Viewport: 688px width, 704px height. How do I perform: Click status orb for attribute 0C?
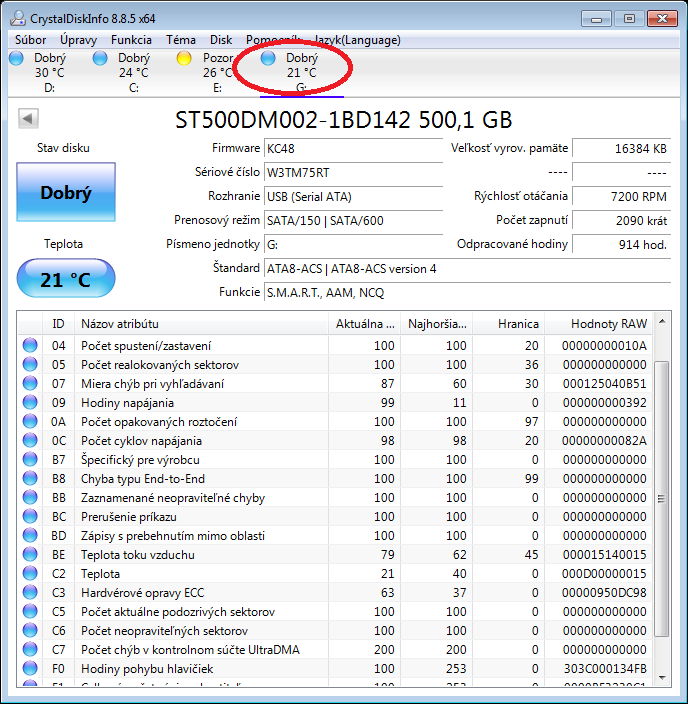(x=30, y=440)
